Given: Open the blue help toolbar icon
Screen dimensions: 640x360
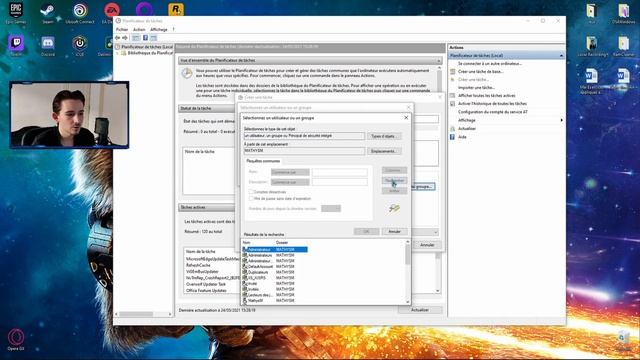Looking at the screenshot, I should click(145, 38).
